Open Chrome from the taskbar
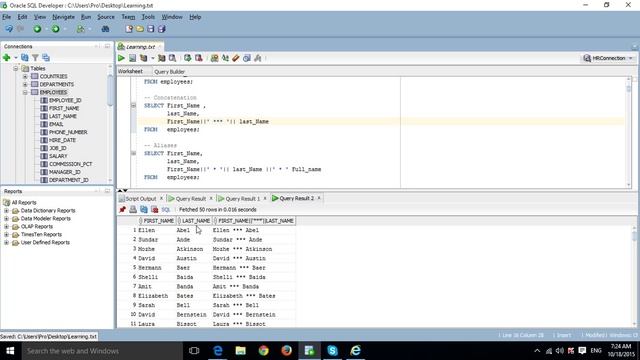The height and width of the screenshot is (360, 640). [x=263, y=351]
